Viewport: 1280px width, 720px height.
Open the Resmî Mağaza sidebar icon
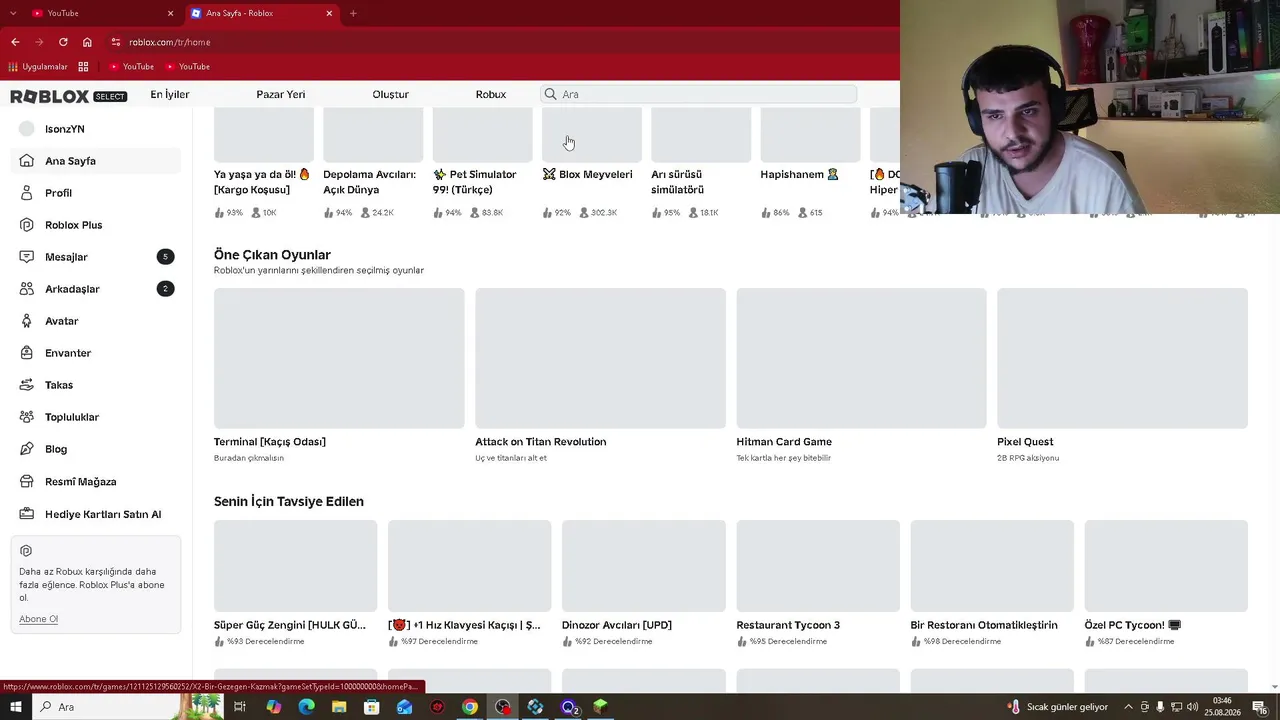pyautogui.click(x=27, y=481)
